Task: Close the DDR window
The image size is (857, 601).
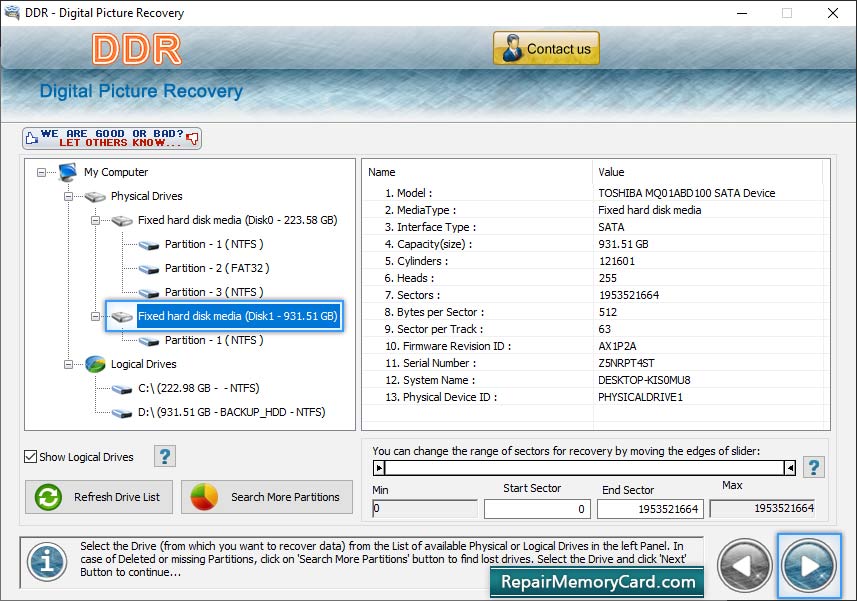Action: point(832,13)
